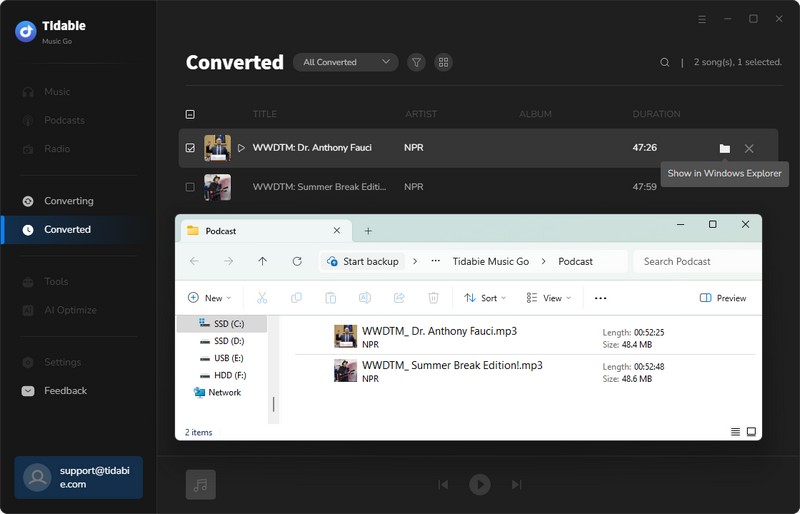Click the New button in Explorer toolbar
800x514 pixels.
coord(209,298)
